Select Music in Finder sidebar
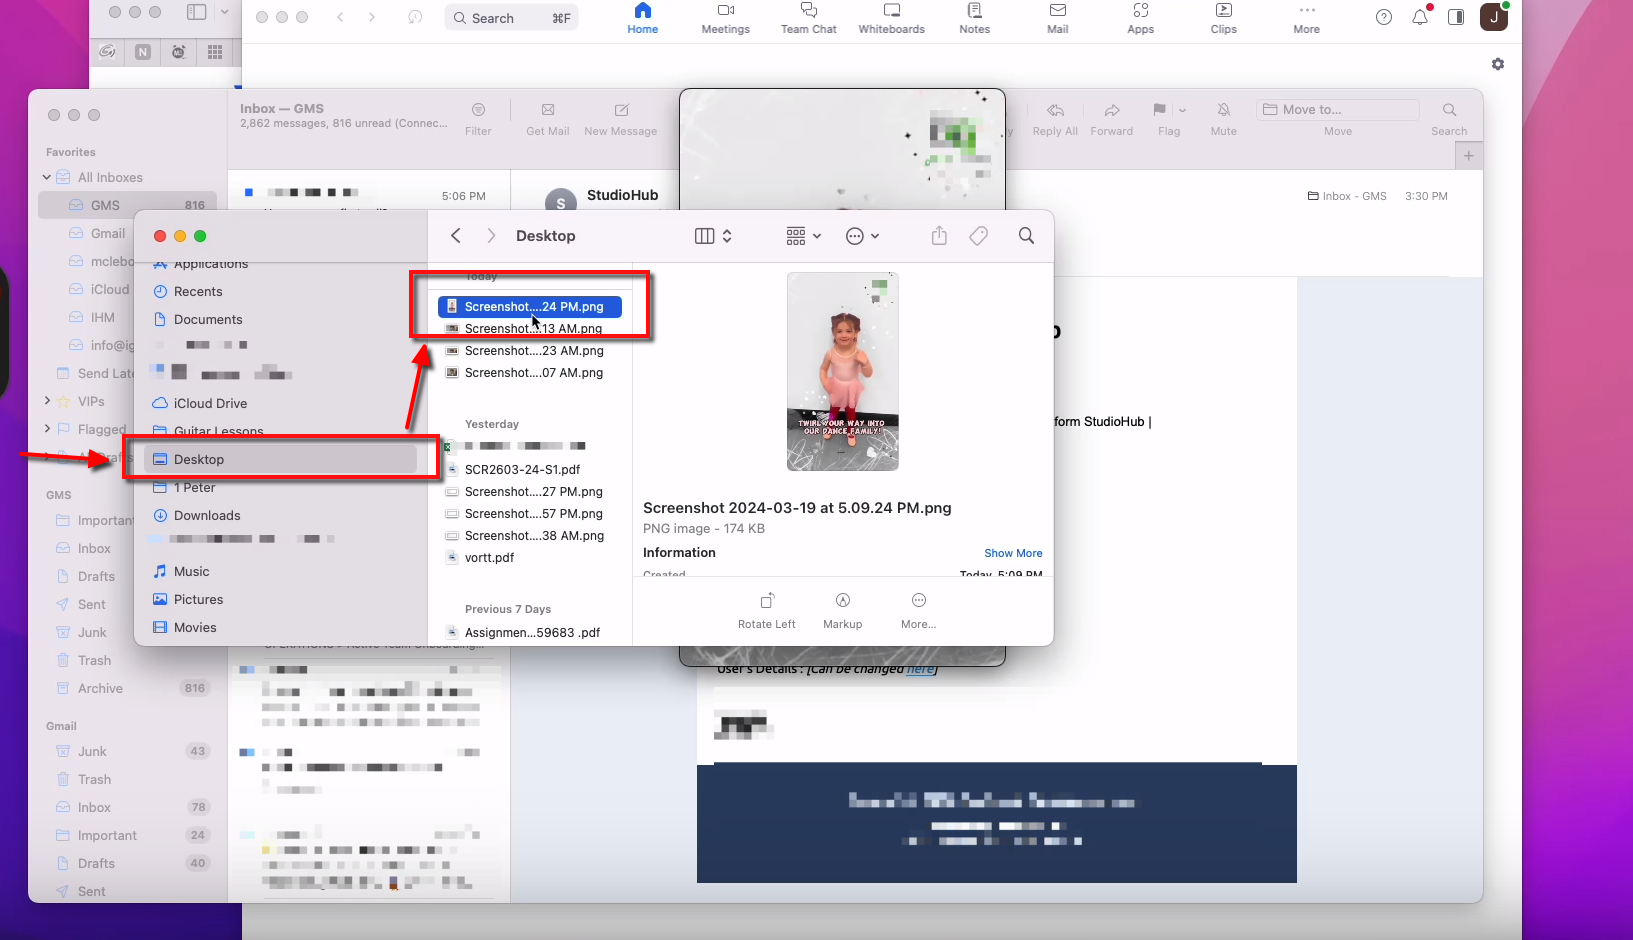This screenshot has width=1633, height=940. [x=191, y=572]
